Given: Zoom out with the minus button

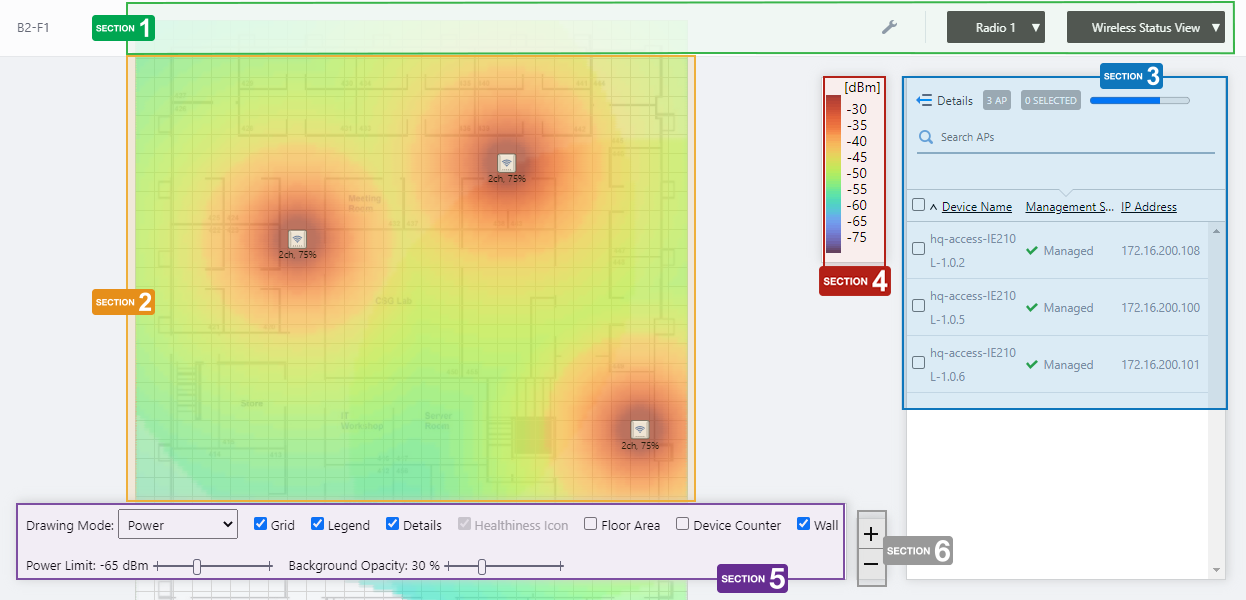Looking at the screenshot, I should [871, 564].
